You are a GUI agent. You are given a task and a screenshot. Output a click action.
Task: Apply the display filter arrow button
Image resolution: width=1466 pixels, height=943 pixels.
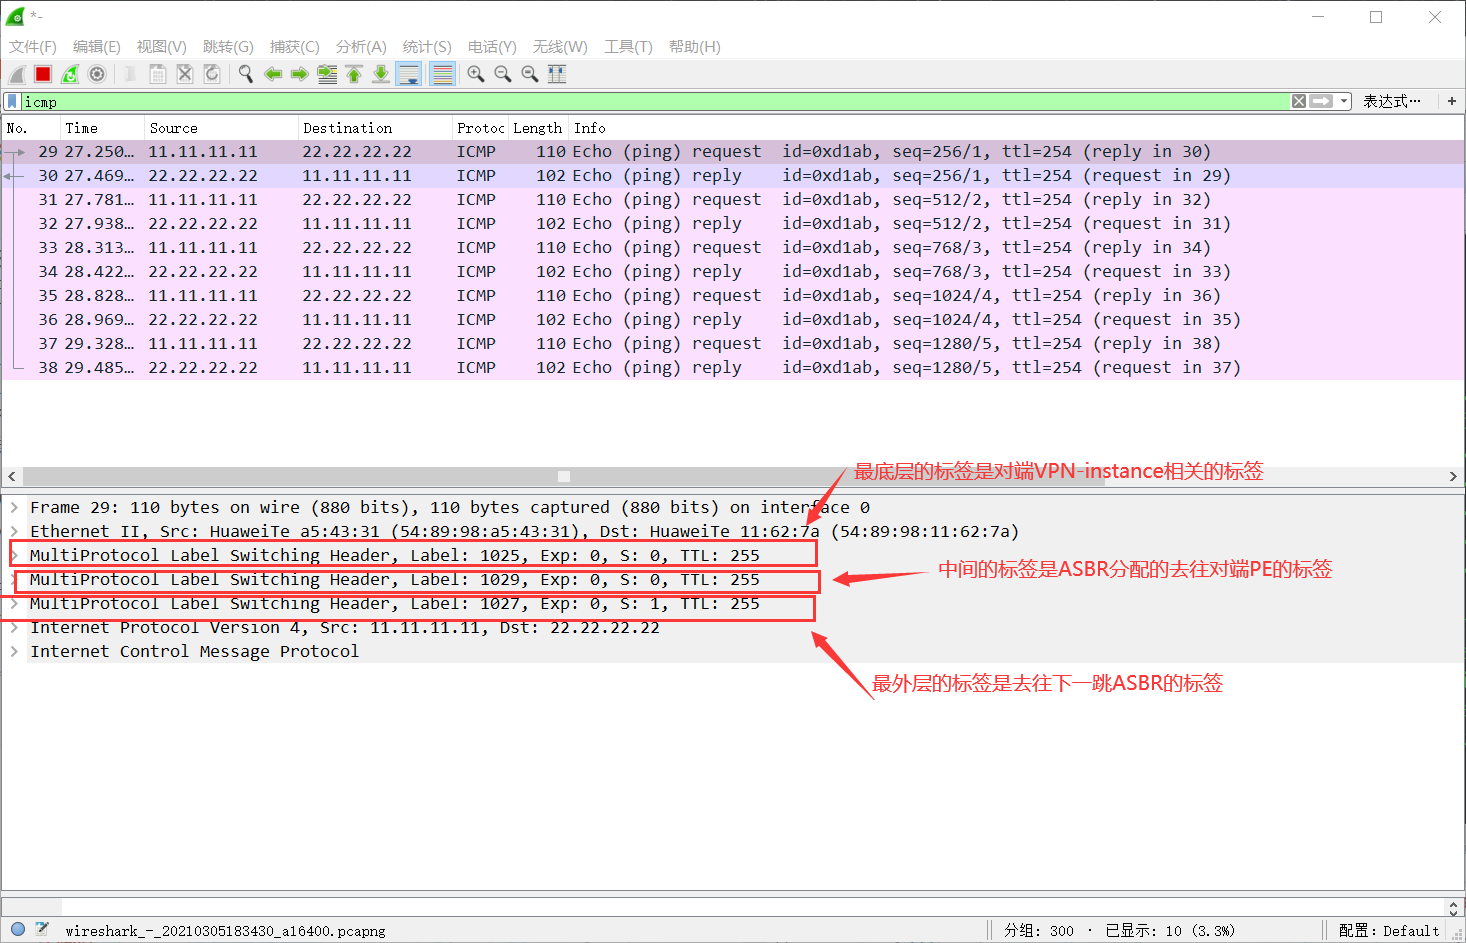coord(1321,101)
